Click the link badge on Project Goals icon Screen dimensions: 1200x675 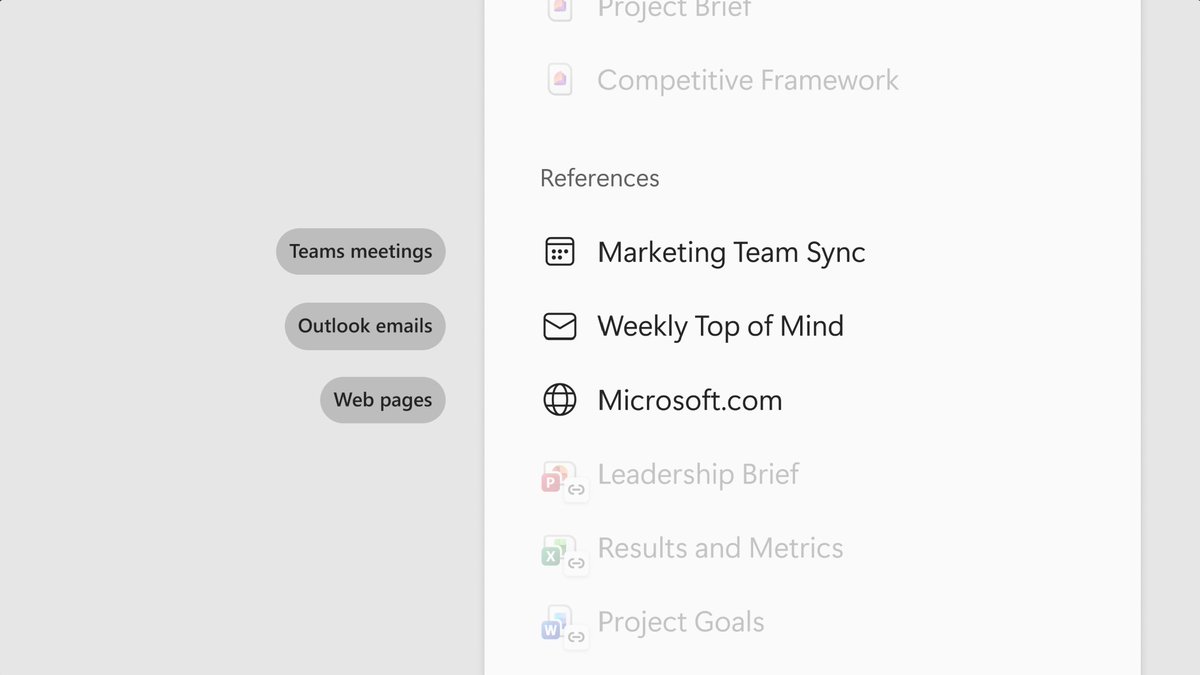[x=576, y=637]
